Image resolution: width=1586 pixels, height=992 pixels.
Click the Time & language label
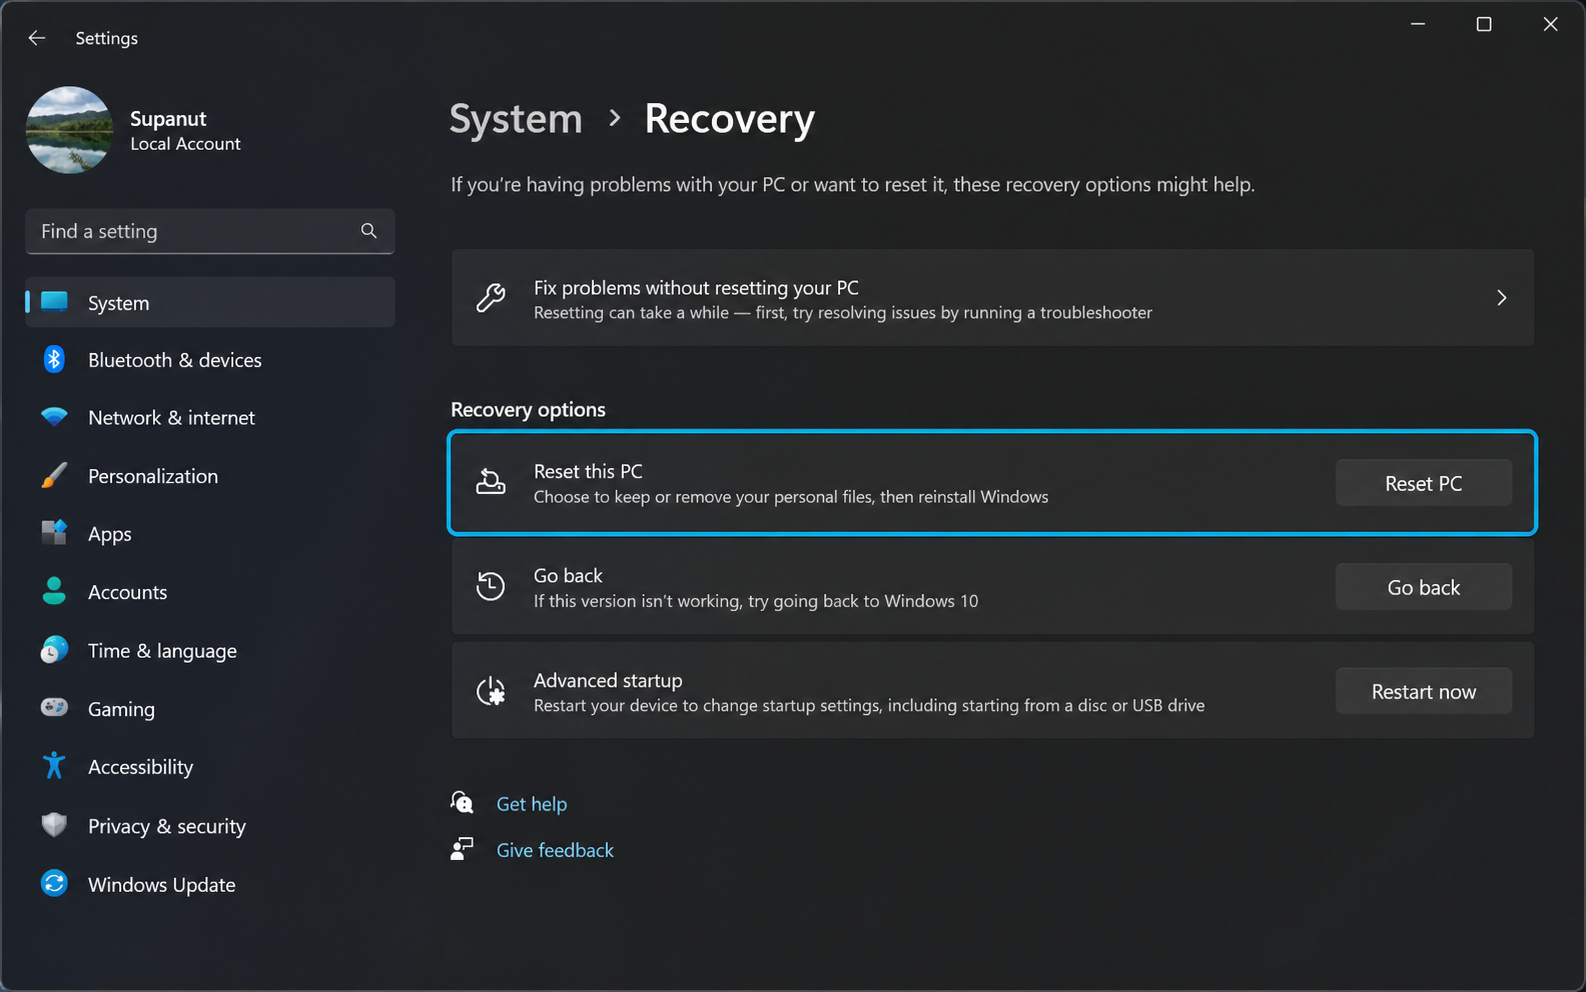[x=162, y=651]
